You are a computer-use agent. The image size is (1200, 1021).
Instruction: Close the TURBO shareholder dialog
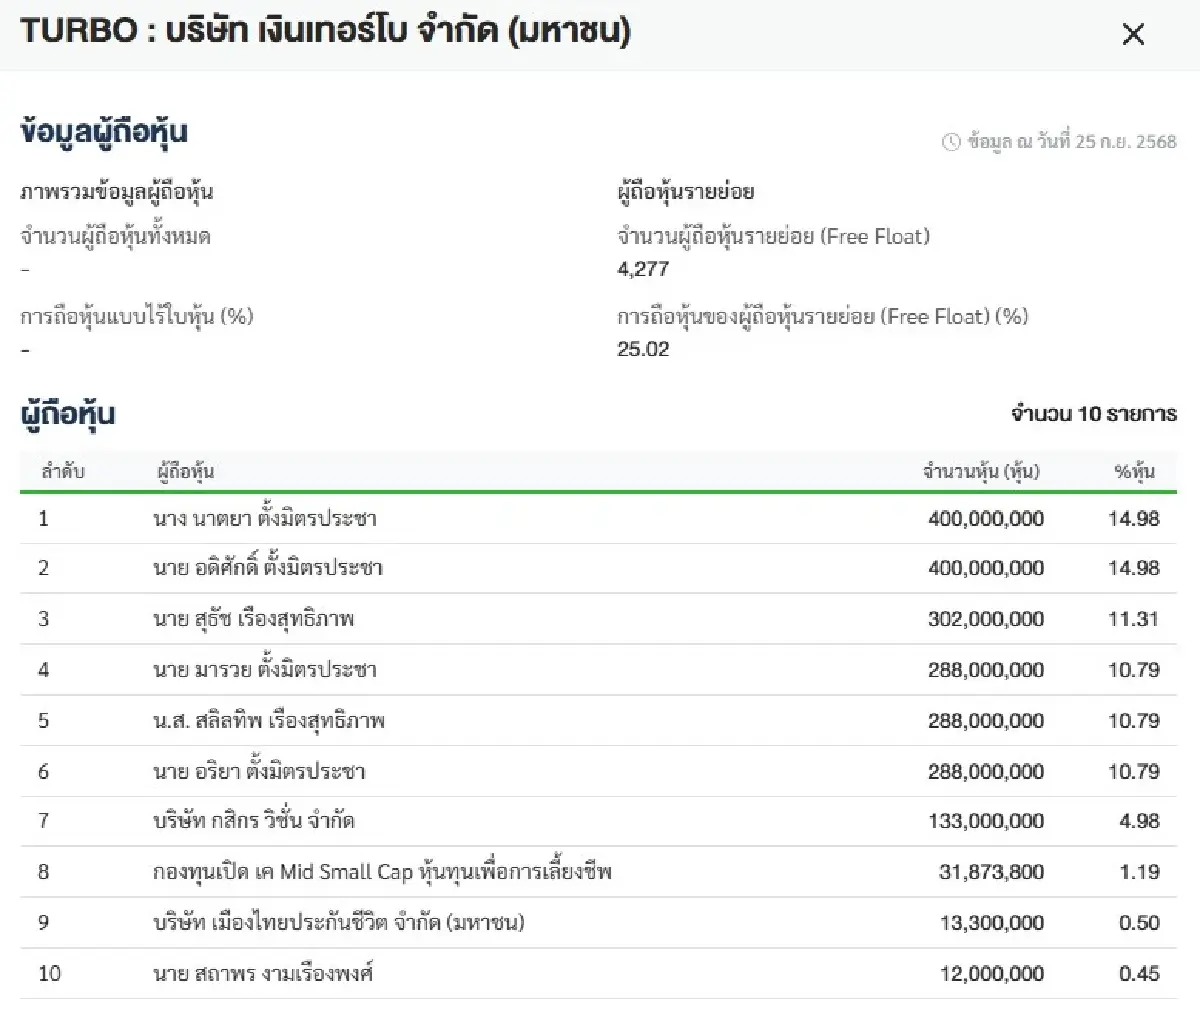coord(1133,34)
